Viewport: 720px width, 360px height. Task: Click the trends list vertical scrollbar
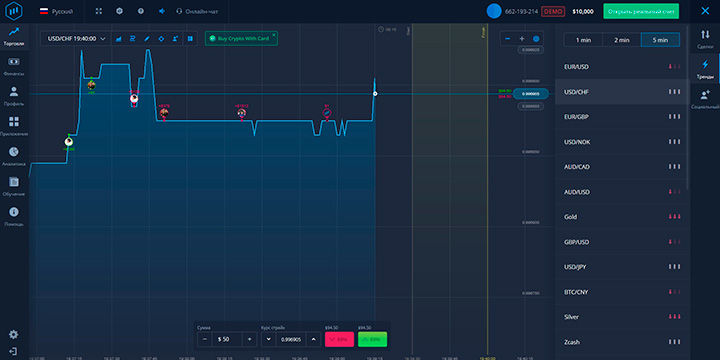(687, 108)
